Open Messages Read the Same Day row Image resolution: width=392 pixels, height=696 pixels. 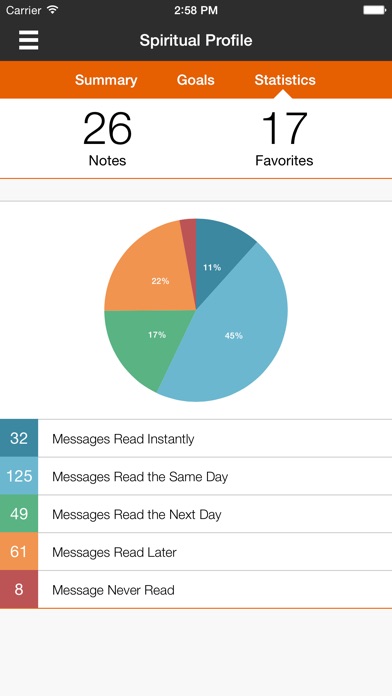(196, 476)
